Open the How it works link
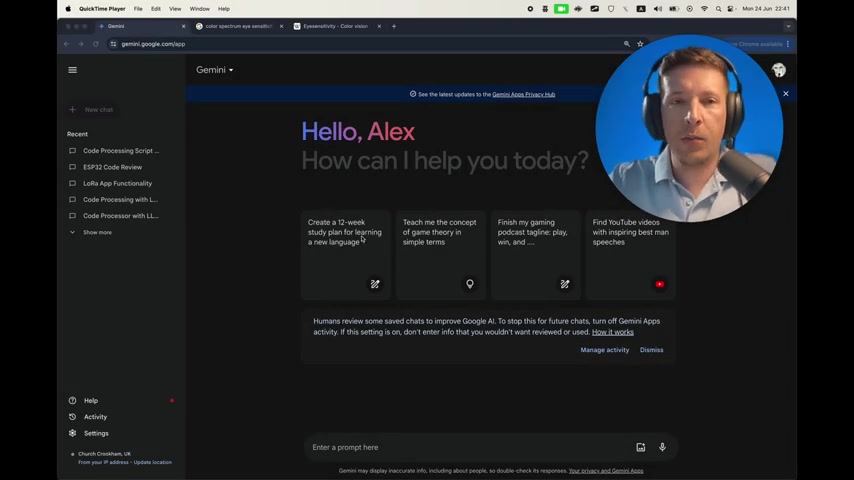Screen dimensions: 854x480 click(613, 332)
